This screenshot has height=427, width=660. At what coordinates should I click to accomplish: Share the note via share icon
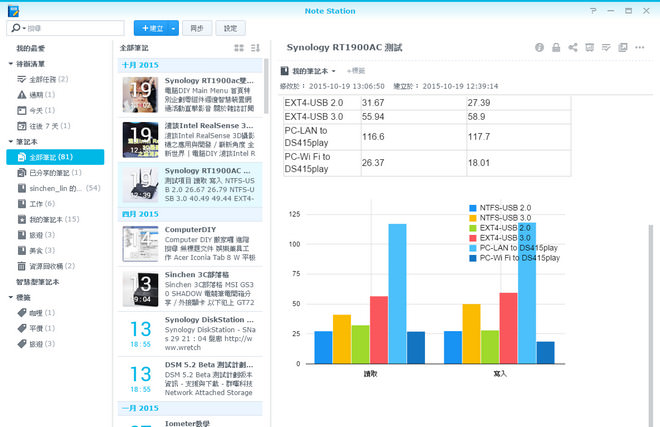pos(572,48)
